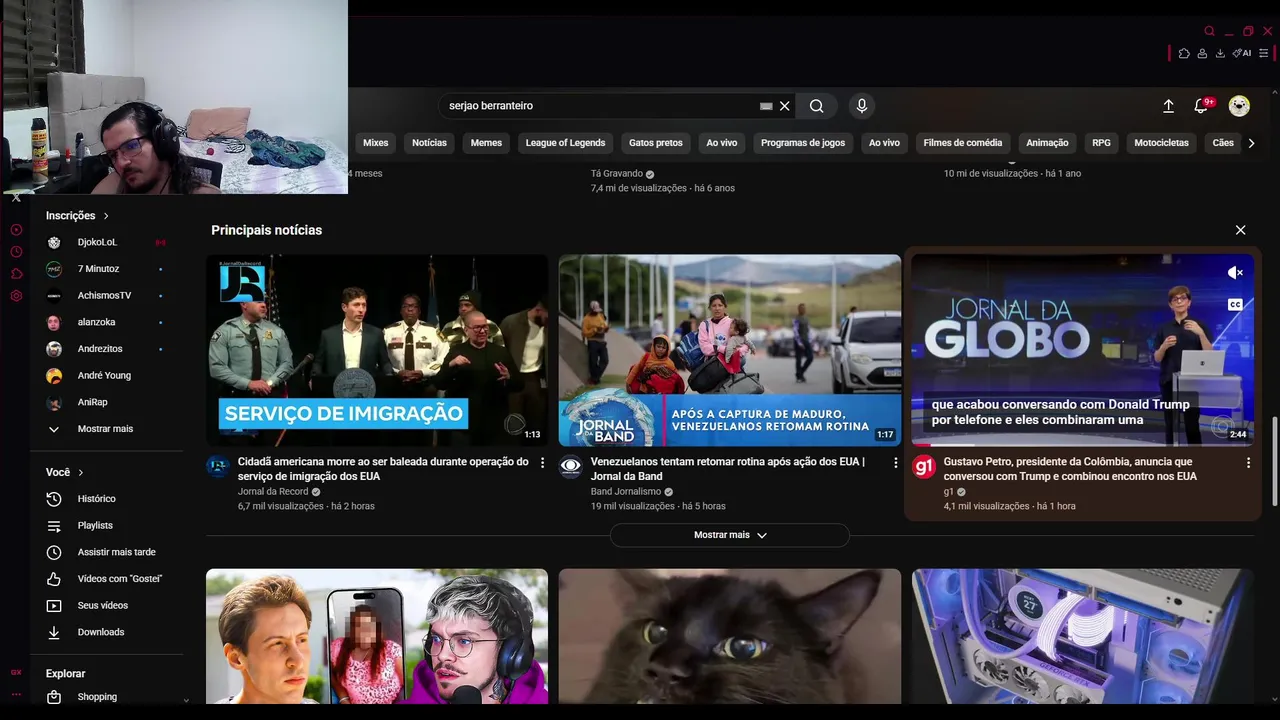The width and height of the screenshot is (1280, 720).
Task: Expand Mostrar mais below news videos
Action: tap(730, 535)
